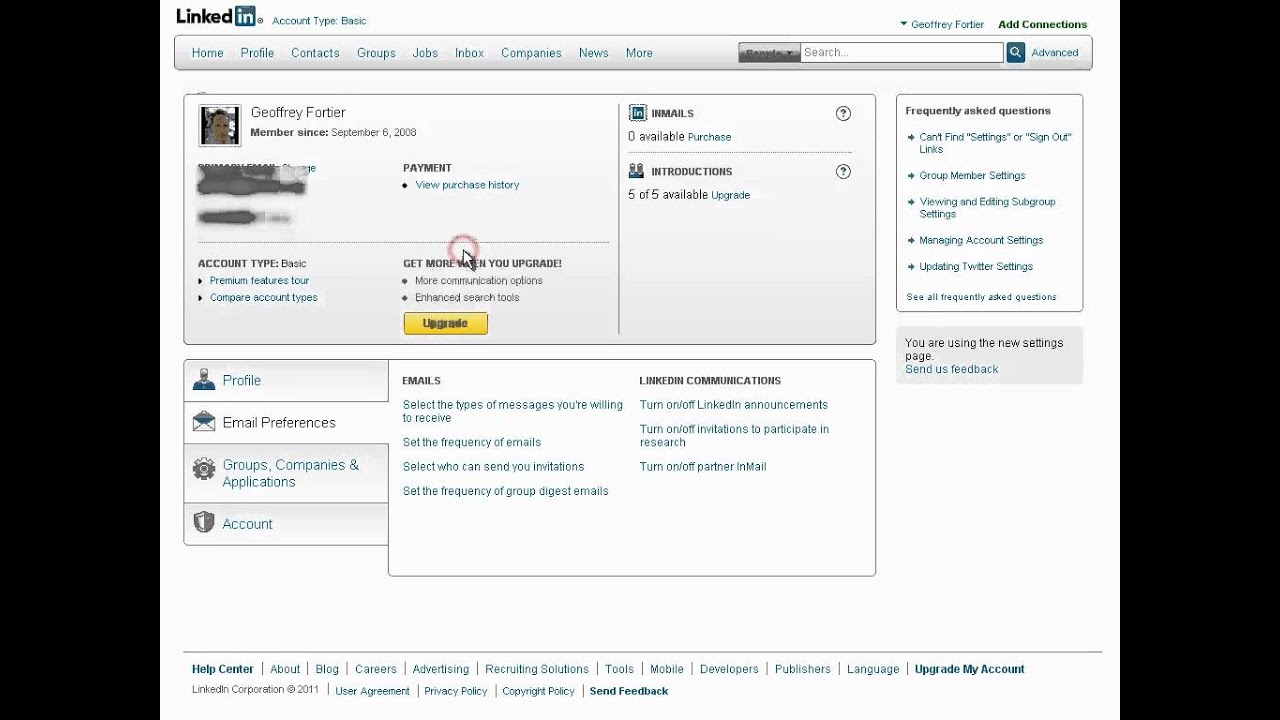Viewport: 1280px width, 720px height.
Task: Click Send Feedback in footer
Action: click(629, 691)
